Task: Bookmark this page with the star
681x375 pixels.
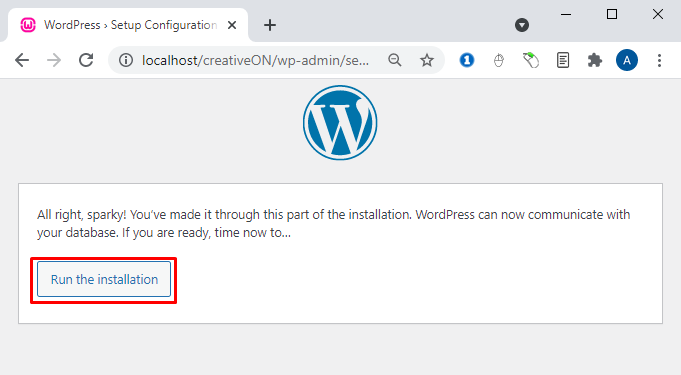Action: tap(427, 60)
